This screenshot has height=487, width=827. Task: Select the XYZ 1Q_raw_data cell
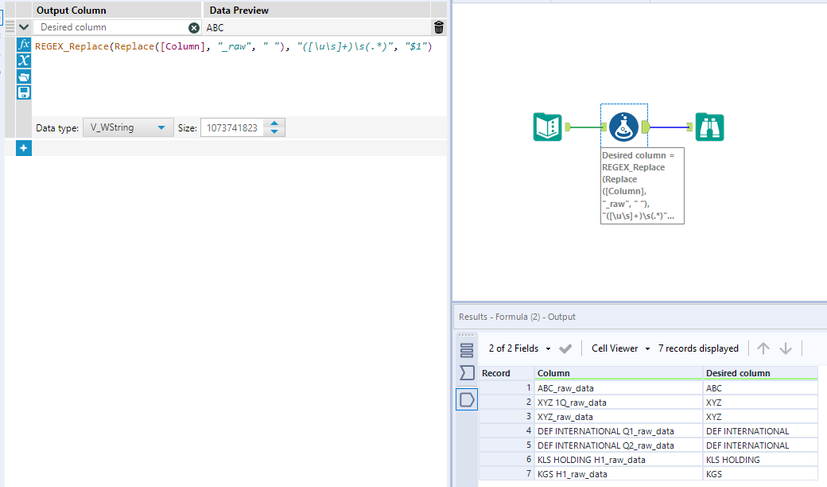pyautogui.click(x=618, y=403)
